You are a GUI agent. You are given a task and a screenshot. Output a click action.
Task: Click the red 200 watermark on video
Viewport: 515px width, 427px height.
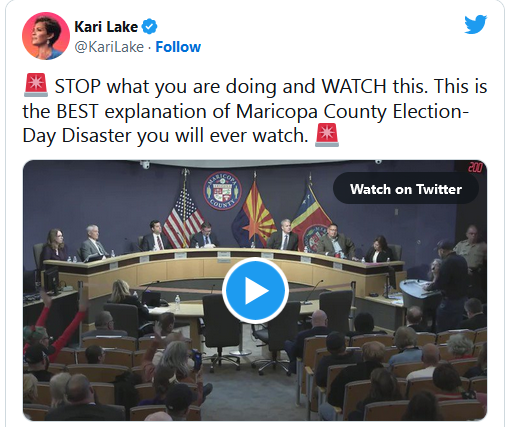point(475,167)
